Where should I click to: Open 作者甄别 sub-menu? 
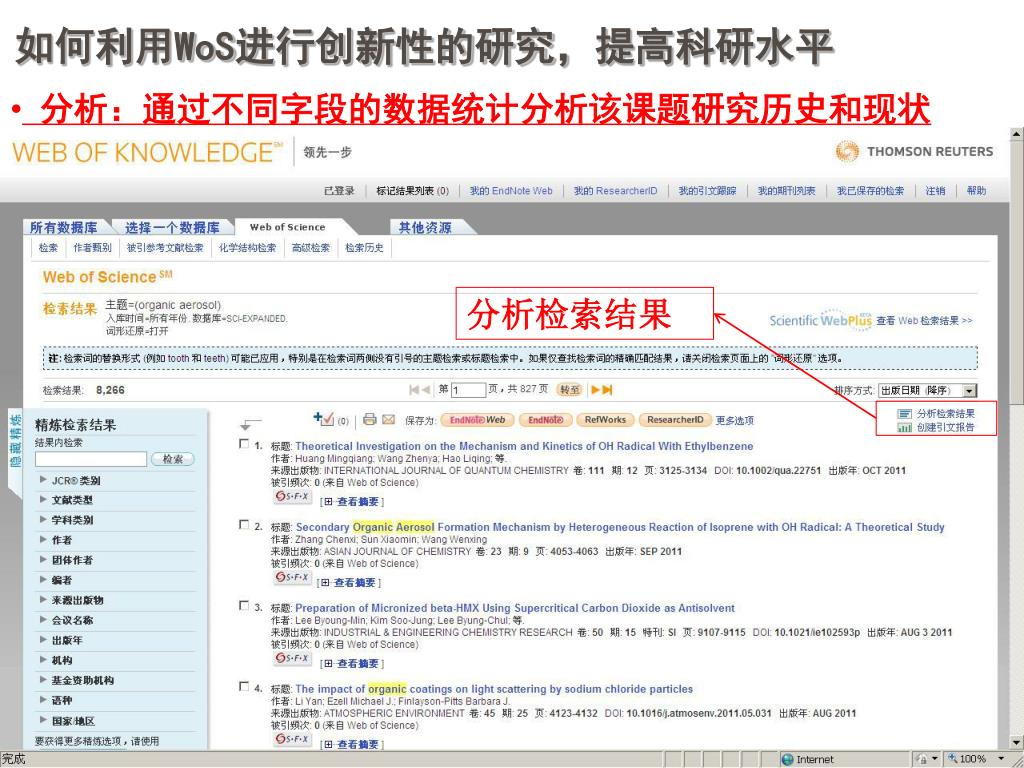pyautogui.click(x=92, y=248)
